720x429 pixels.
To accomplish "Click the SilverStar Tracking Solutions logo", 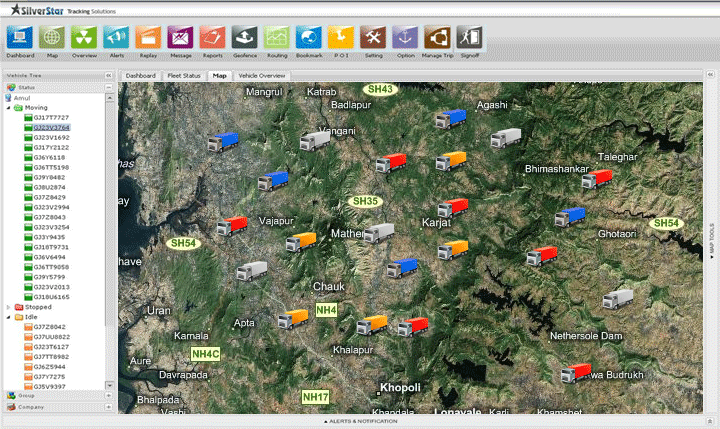I will 63,10.
